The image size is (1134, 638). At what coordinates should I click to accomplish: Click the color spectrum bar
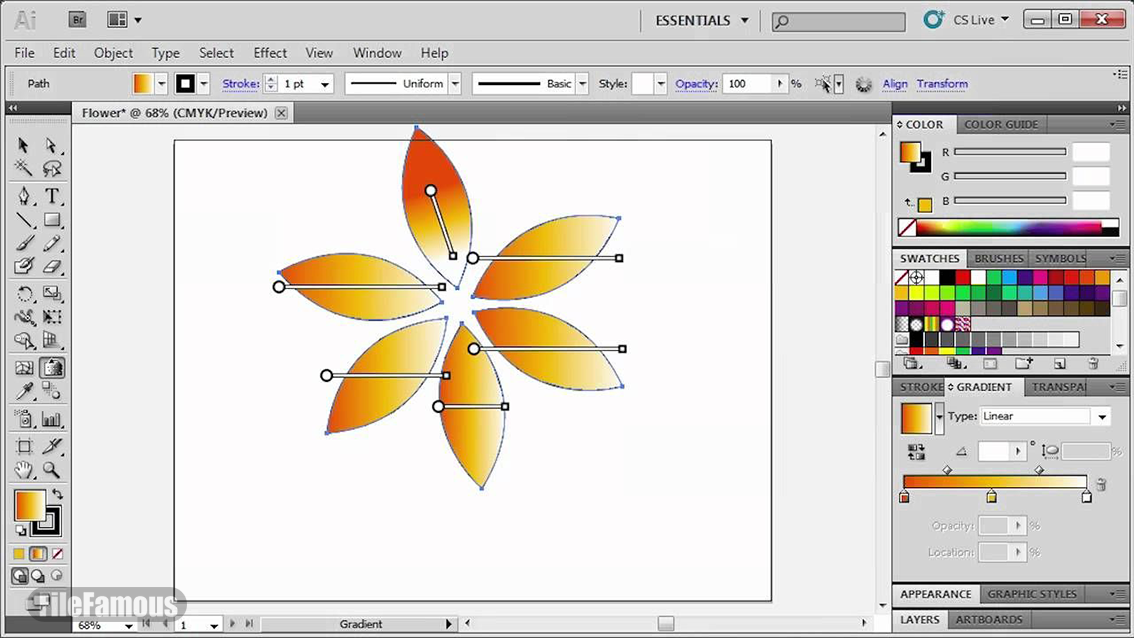click(x=1009, y=227)
